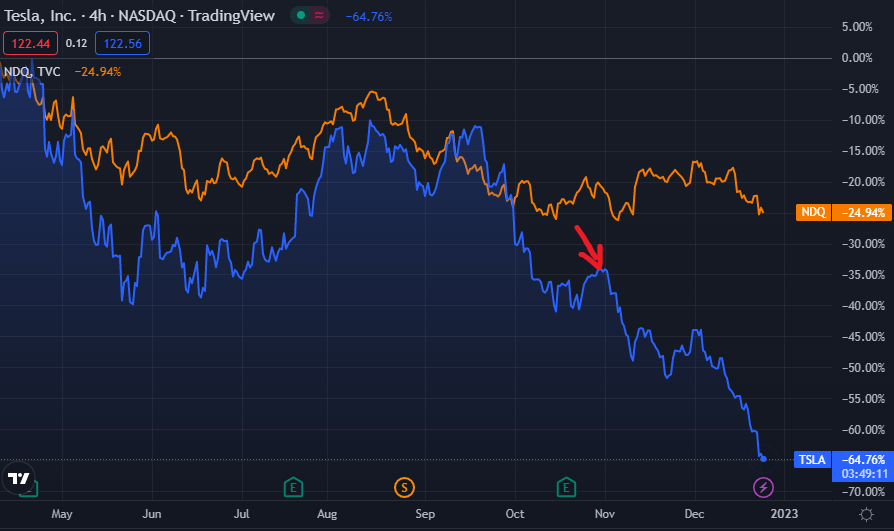
Task: Open chart settings gear icon
Action: 866,514
